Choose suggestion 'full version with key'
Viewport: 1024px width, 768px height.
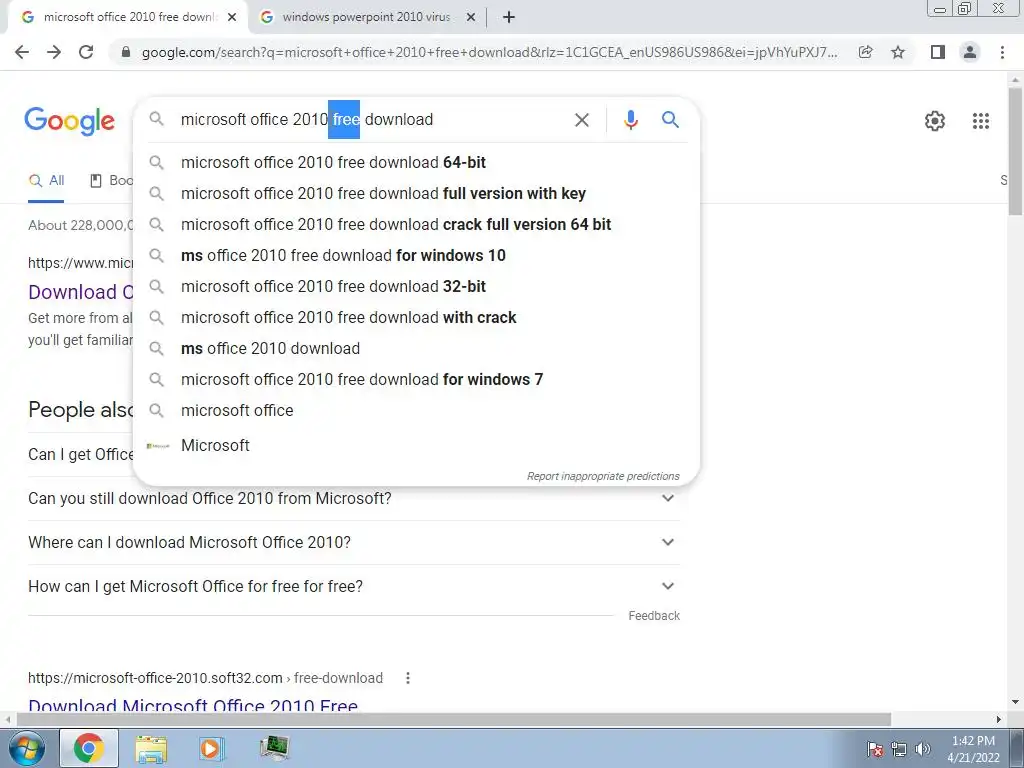(417, 193)
